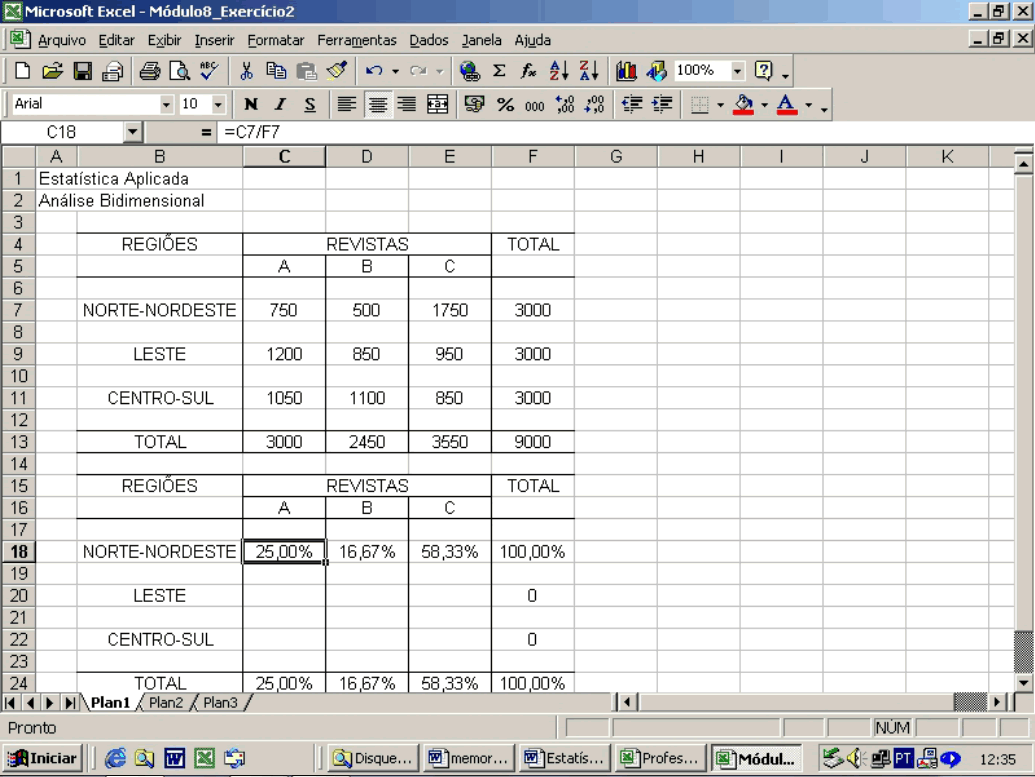The image size is (1035, 777).
Task: Toggle underline formatting
Action: coord(310,104)
